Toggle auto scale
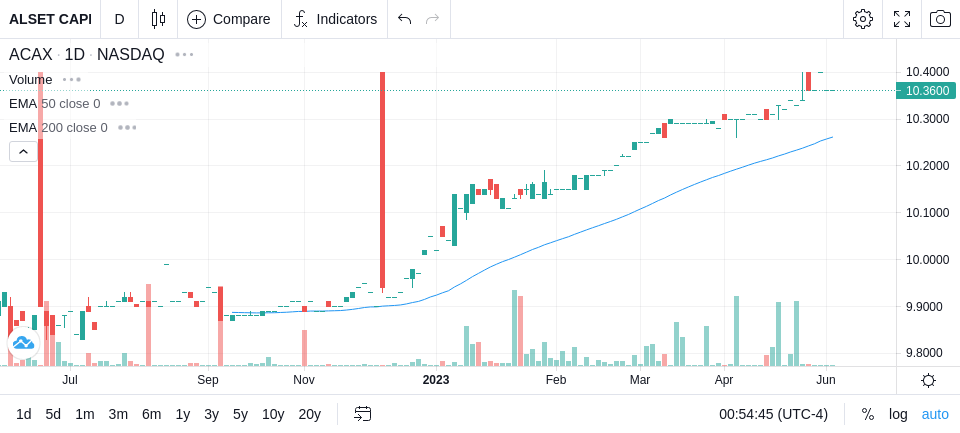Screen dimensions: 960x433 tap(935, 415)
